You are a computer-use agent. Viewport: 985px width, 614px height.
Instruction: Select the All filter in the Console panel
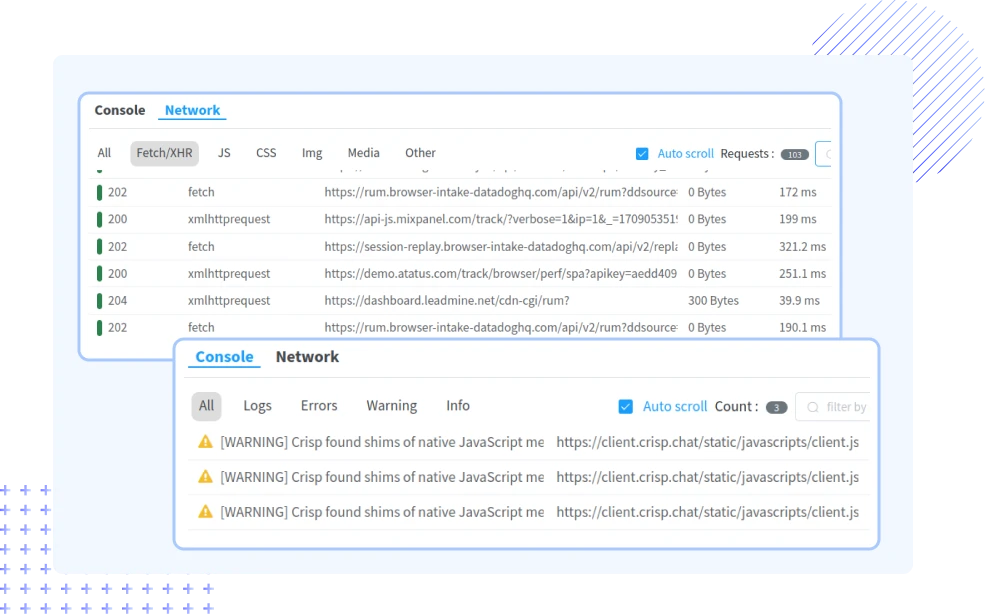tap(206, 406)
